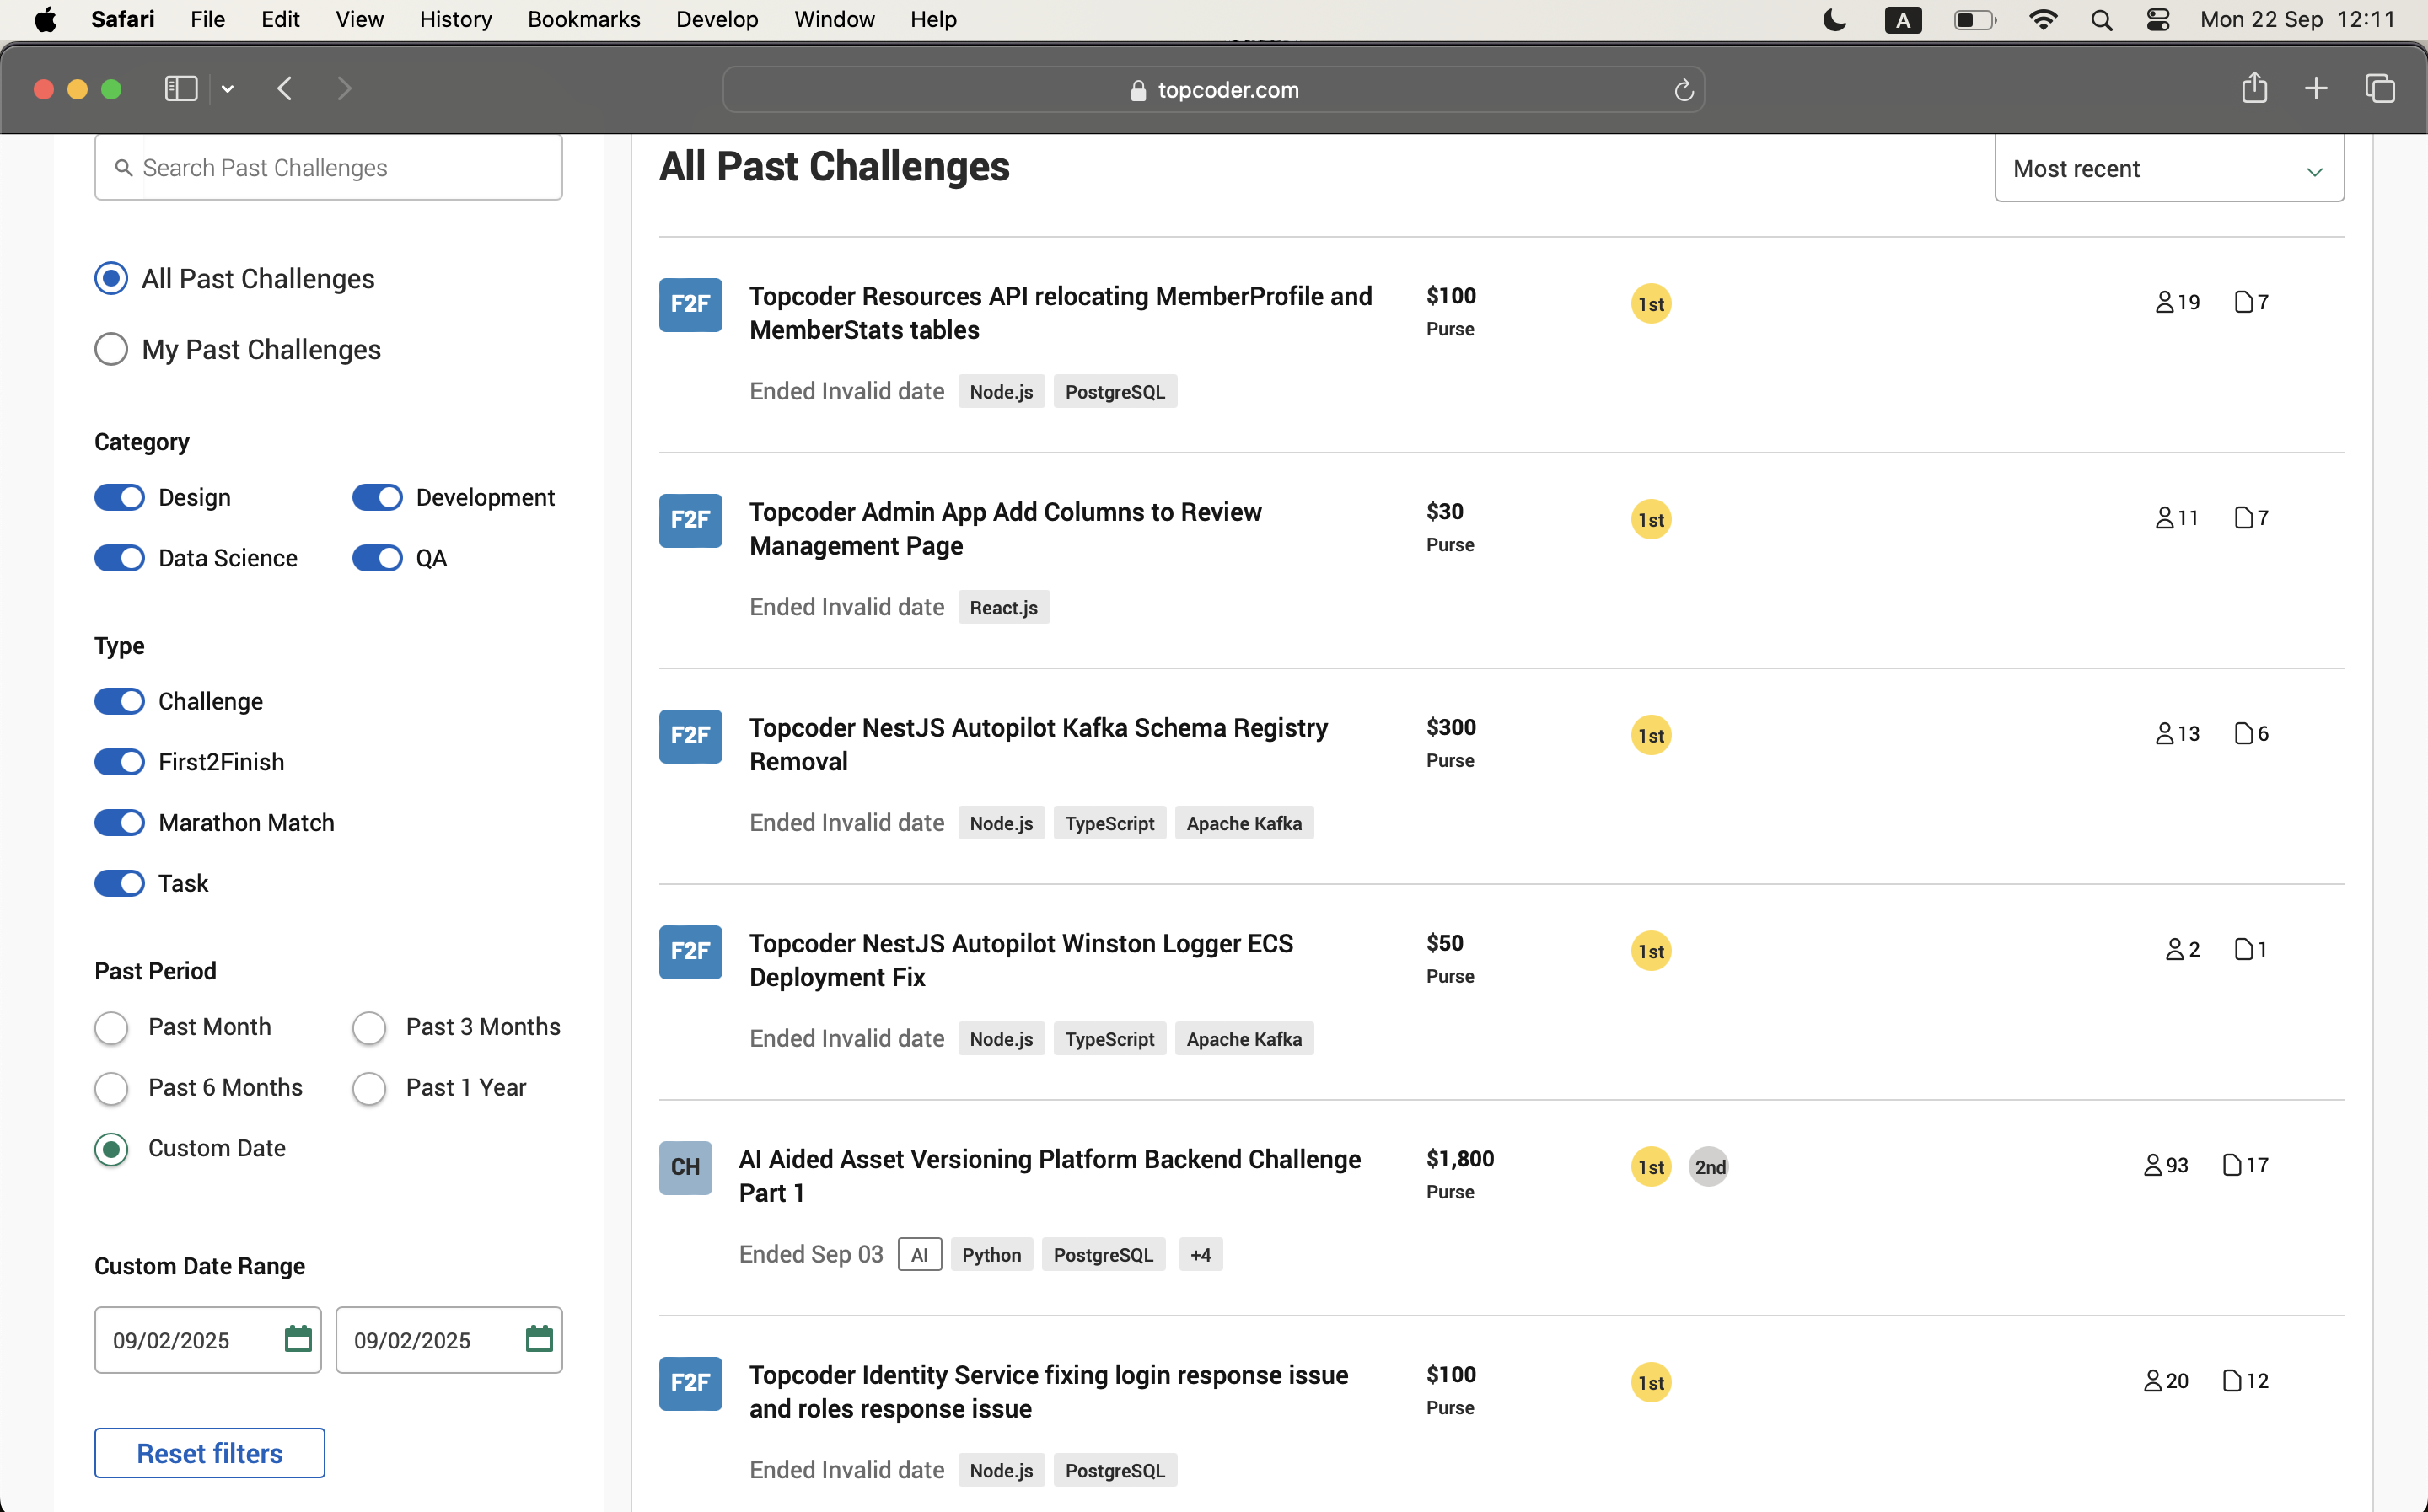Click the Safari share icon
The image size is (2428, 1512).
coord(2254,89)
